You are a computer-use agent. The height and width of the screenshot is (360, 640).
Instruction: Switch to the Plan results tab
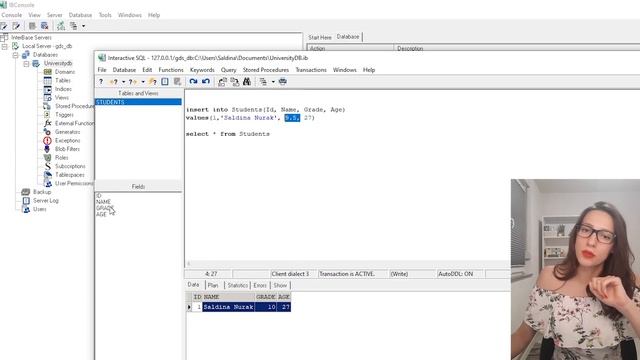[213, 285]
